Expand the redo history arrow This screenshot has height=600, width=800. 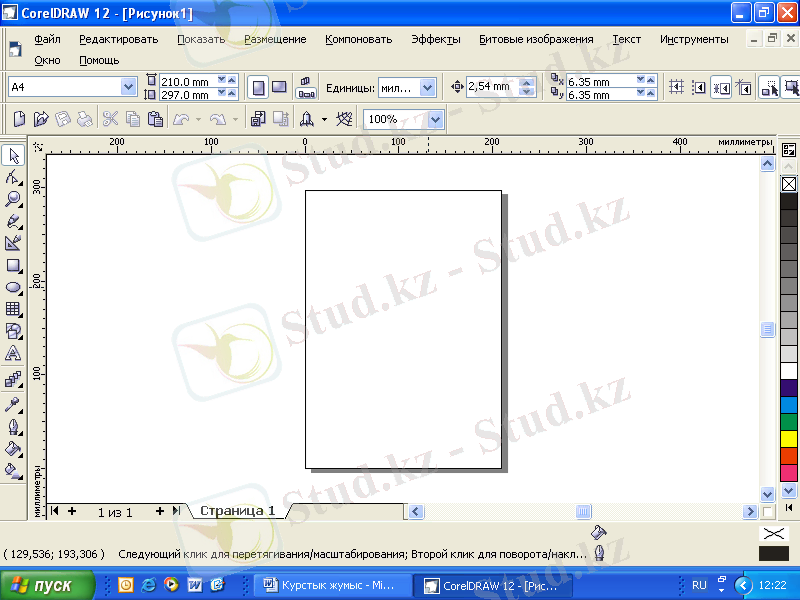[x=235, y=119]
